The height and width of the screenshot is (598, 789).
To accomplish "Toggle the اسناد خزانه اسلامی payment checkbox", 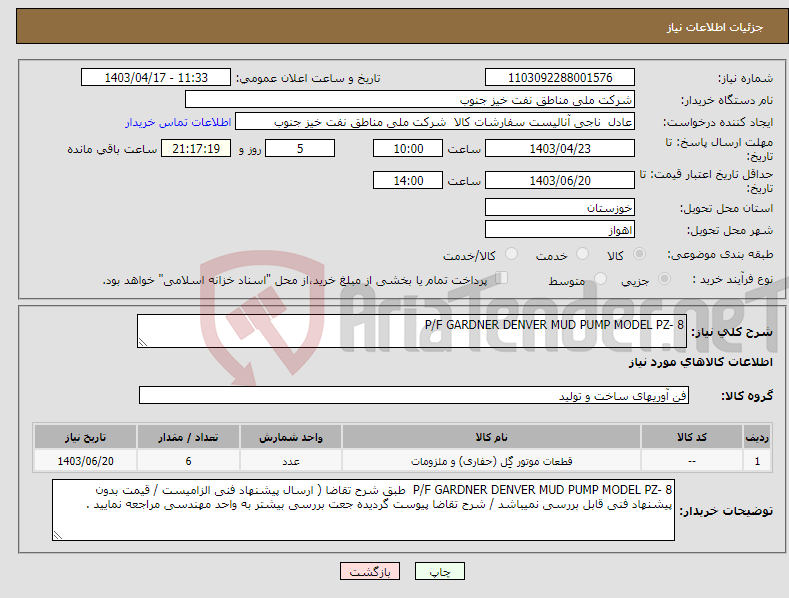I will (502, 278).
